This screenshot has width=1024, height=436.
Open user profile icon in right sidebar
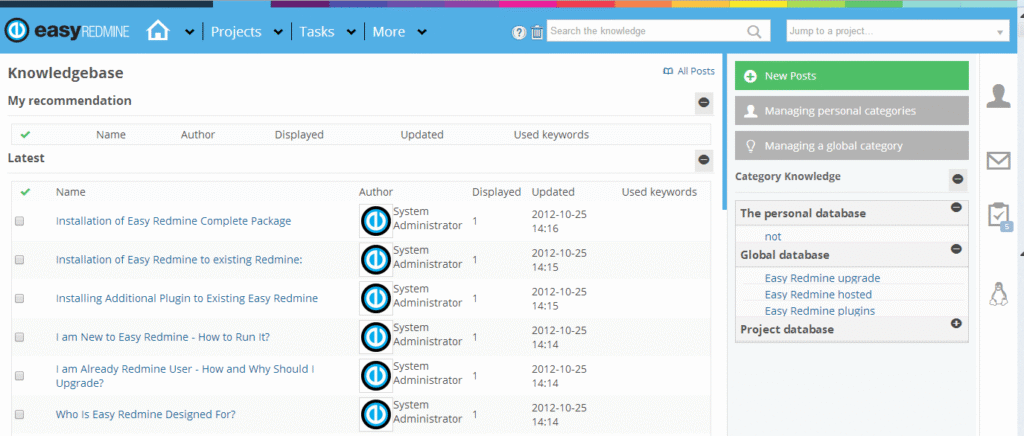point(998,96)
